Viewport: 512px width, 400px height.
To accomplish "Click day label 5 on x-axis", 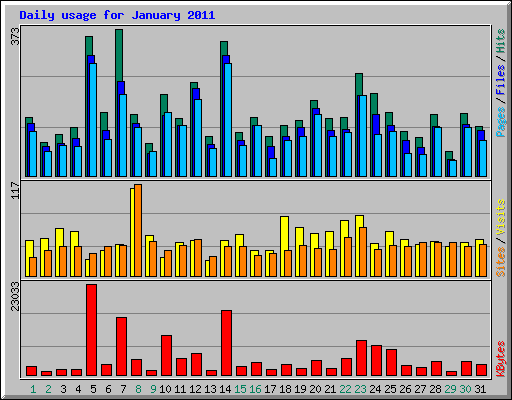I will [x=93, y=389].
